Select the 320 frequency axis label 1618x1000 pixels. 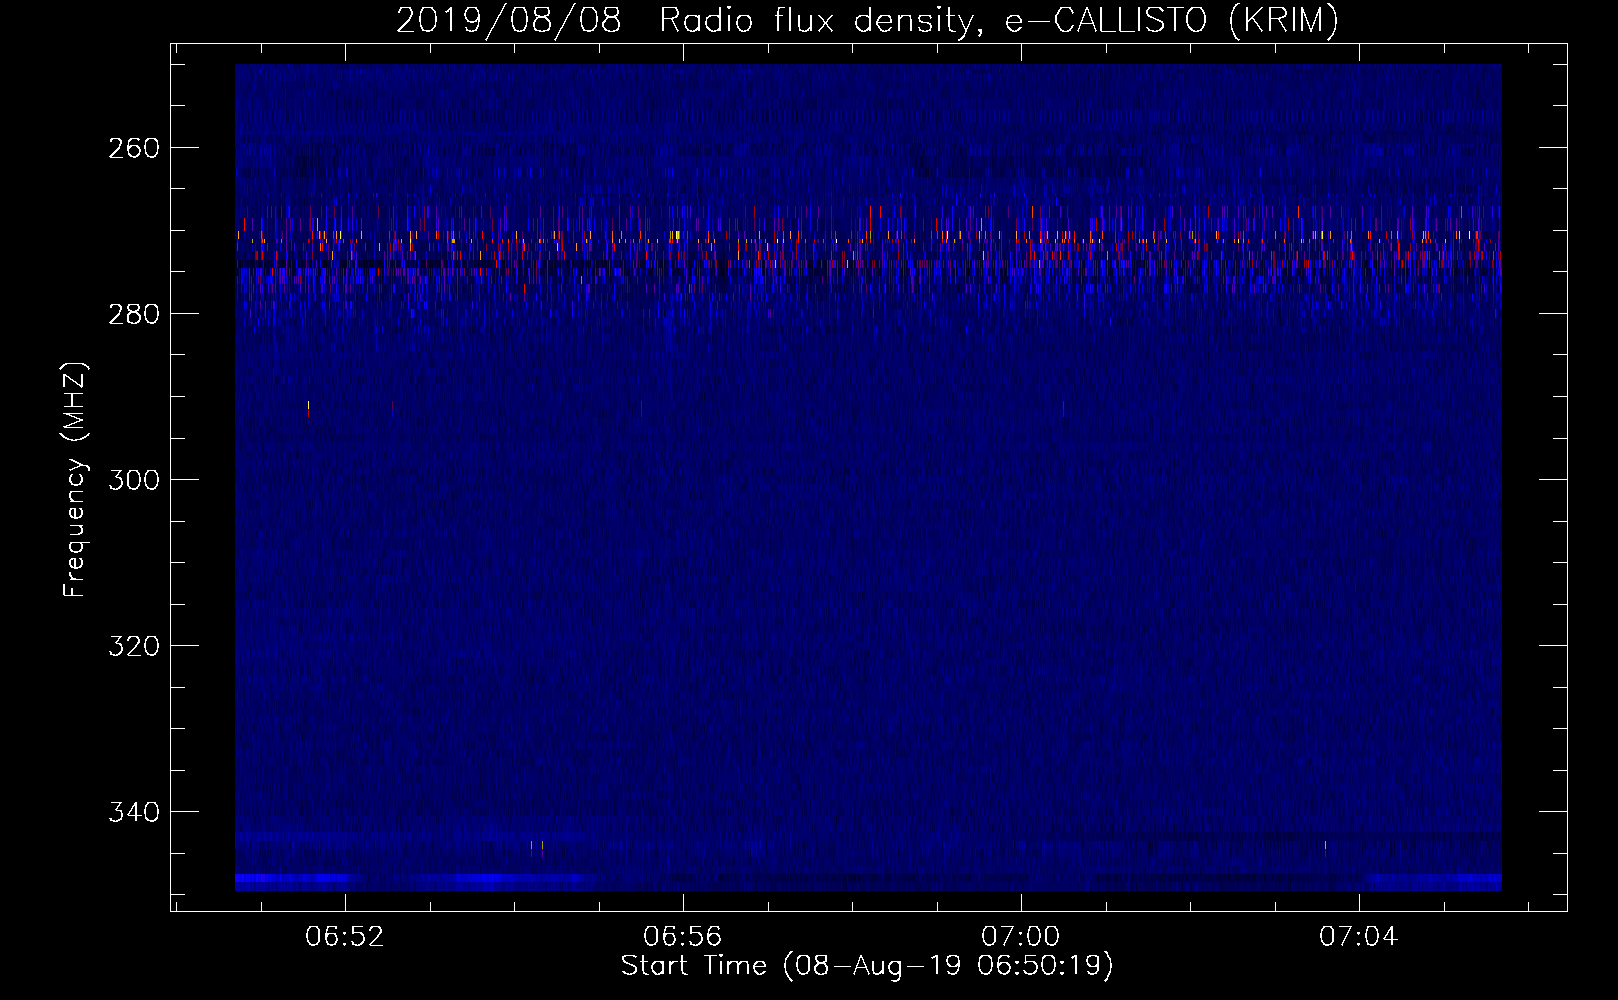tap(134, 646)
